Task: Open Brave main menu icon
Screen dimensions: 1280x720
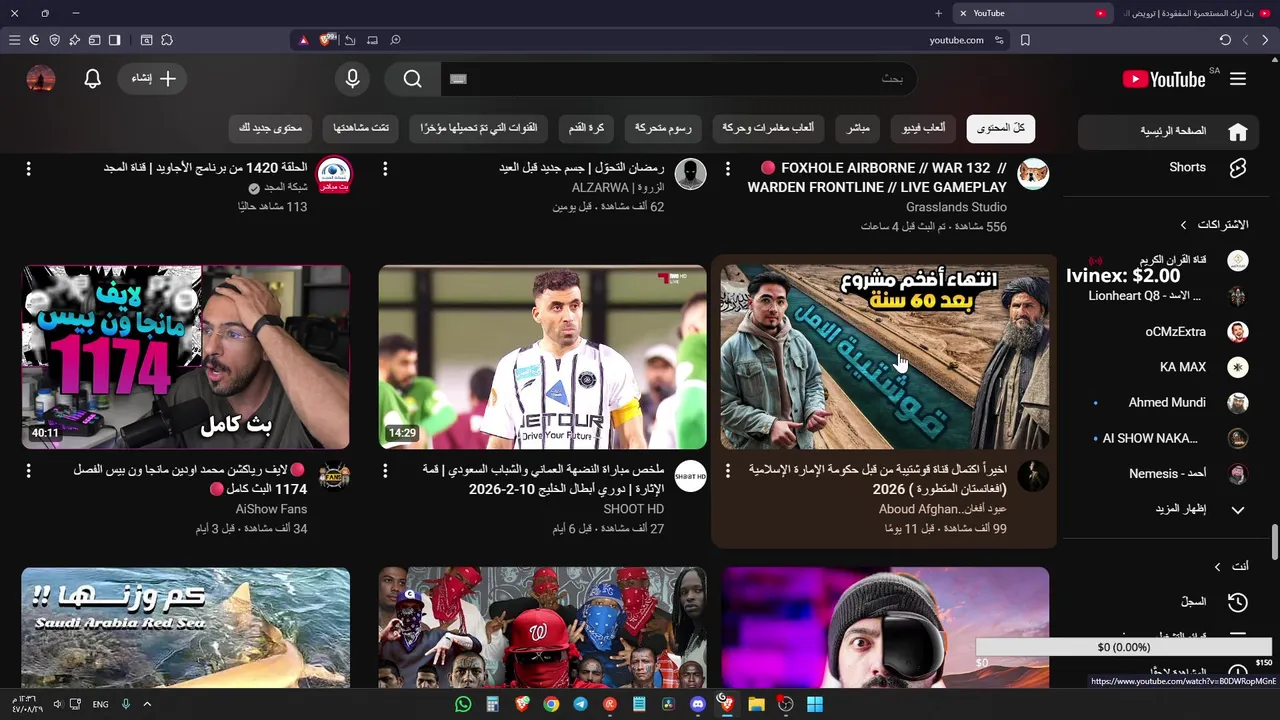Action: (x=14, y=40)
